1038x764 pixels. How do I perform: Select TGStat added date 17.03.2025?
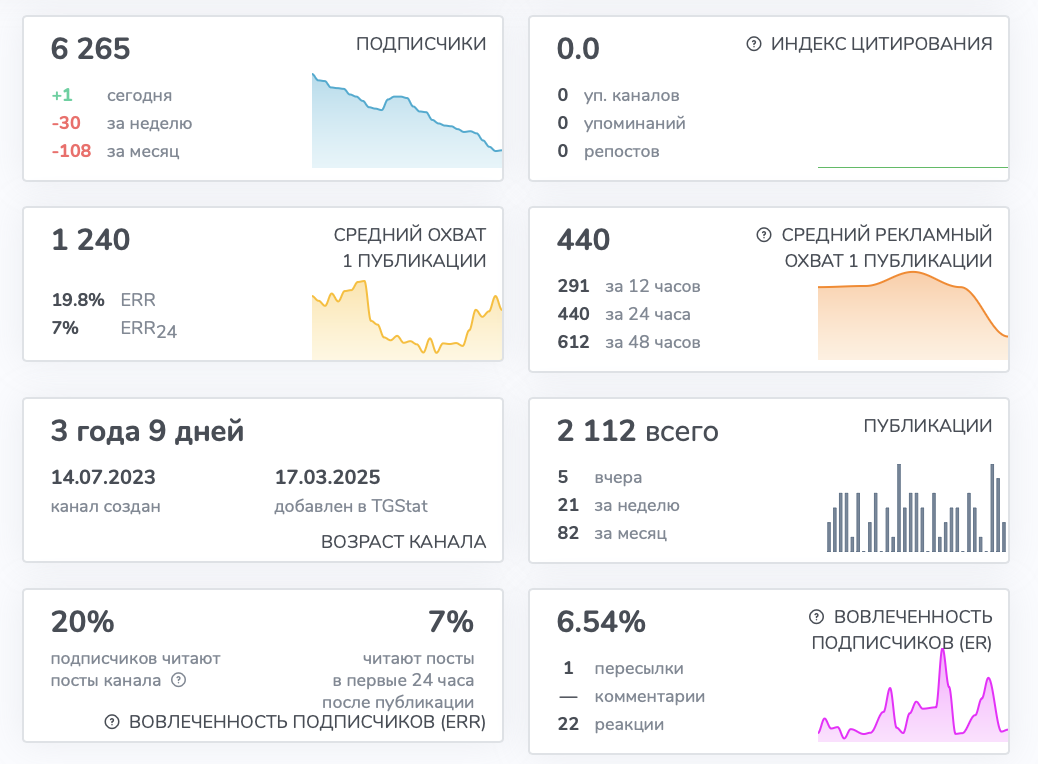328,477
